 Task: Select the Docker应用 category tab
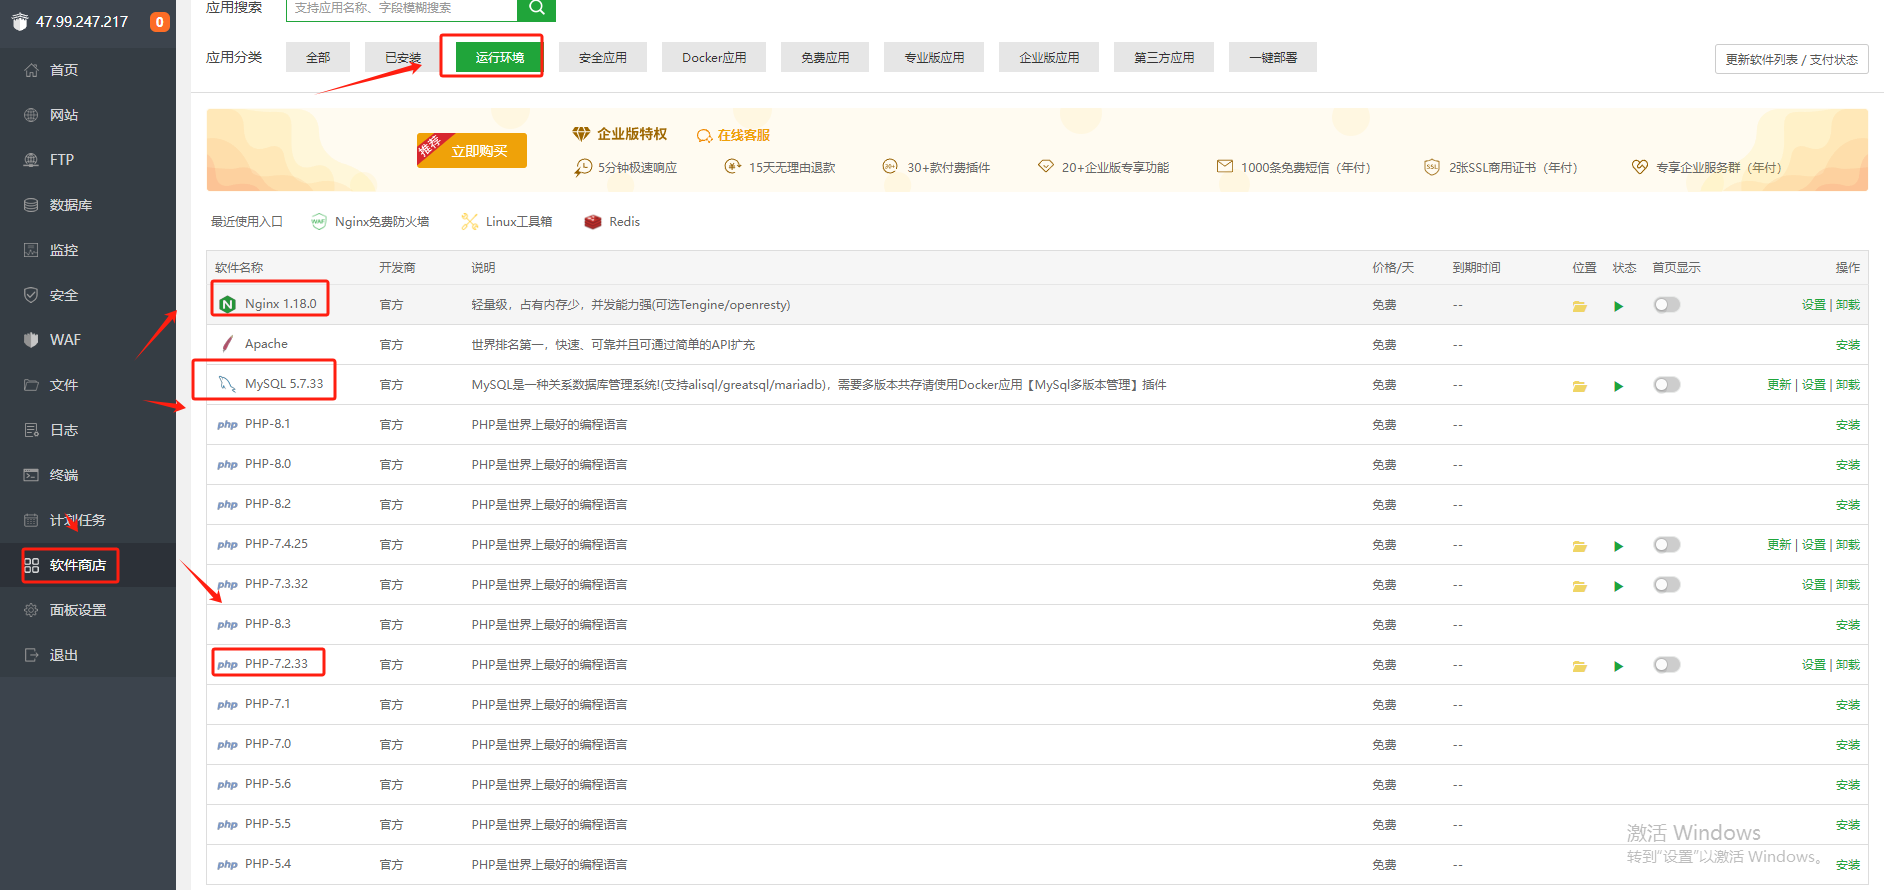click(714, 58)
